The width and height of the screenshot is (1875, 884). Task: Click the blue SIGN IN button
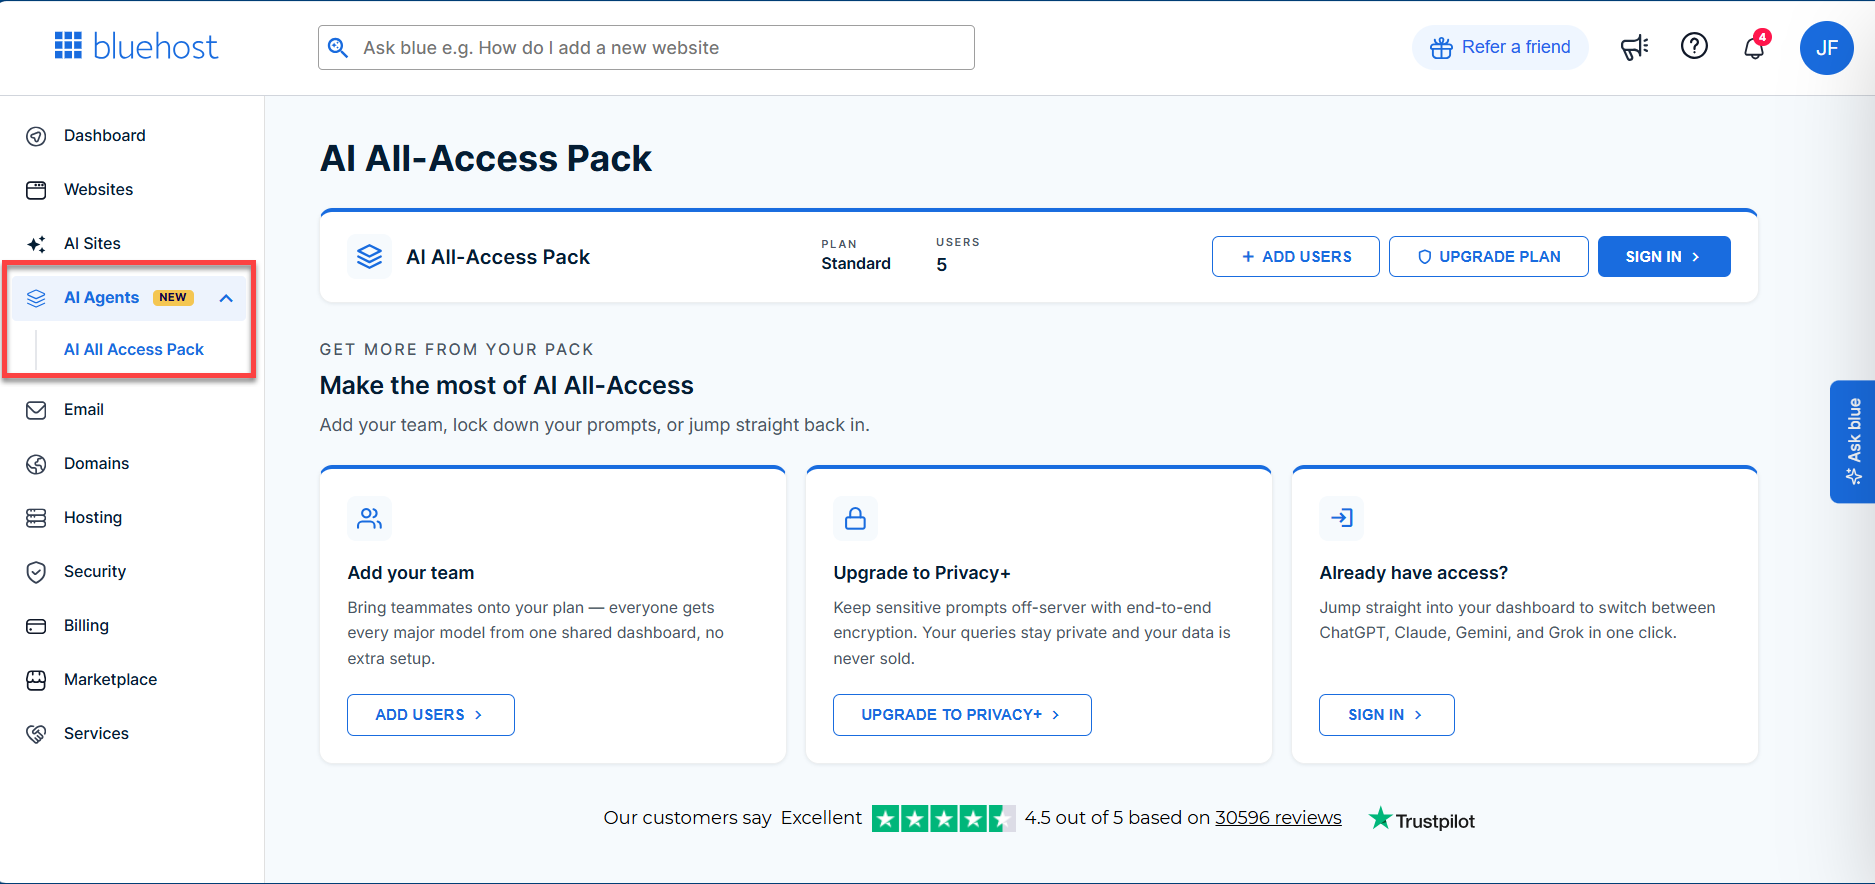pyautogui.click(x=1663, y=257)
